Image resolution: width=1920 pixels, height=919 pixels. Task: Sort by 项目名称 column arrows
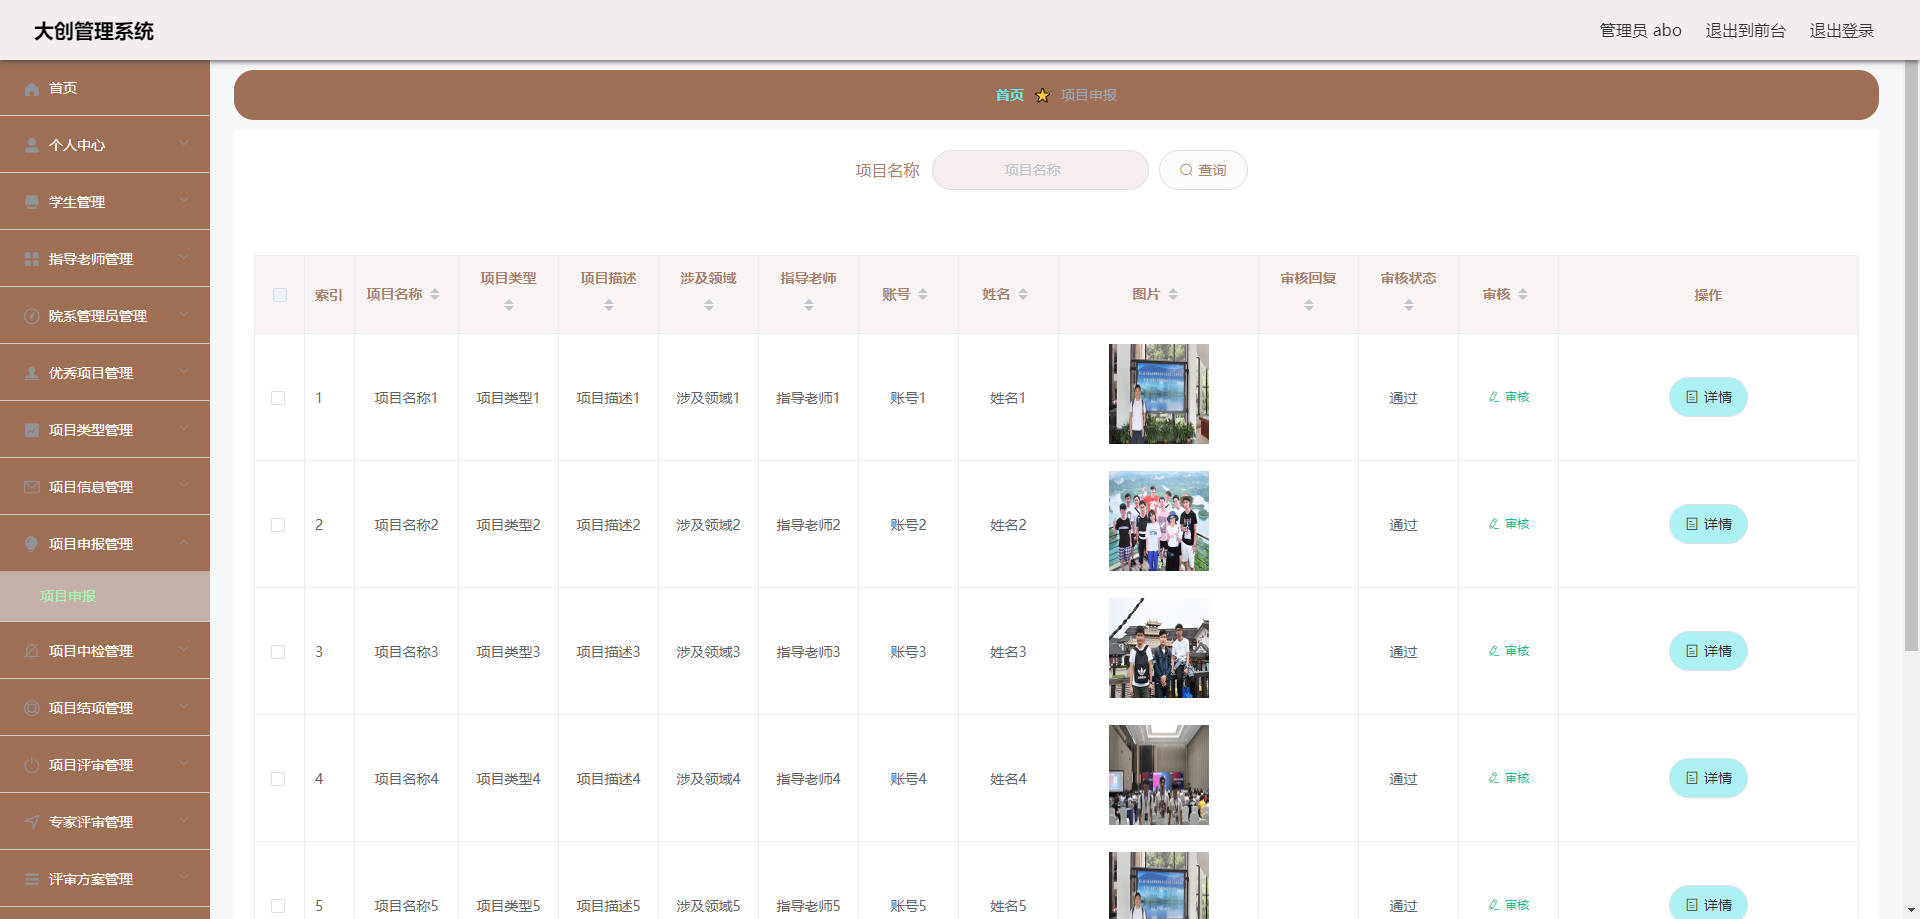point(435,295)
